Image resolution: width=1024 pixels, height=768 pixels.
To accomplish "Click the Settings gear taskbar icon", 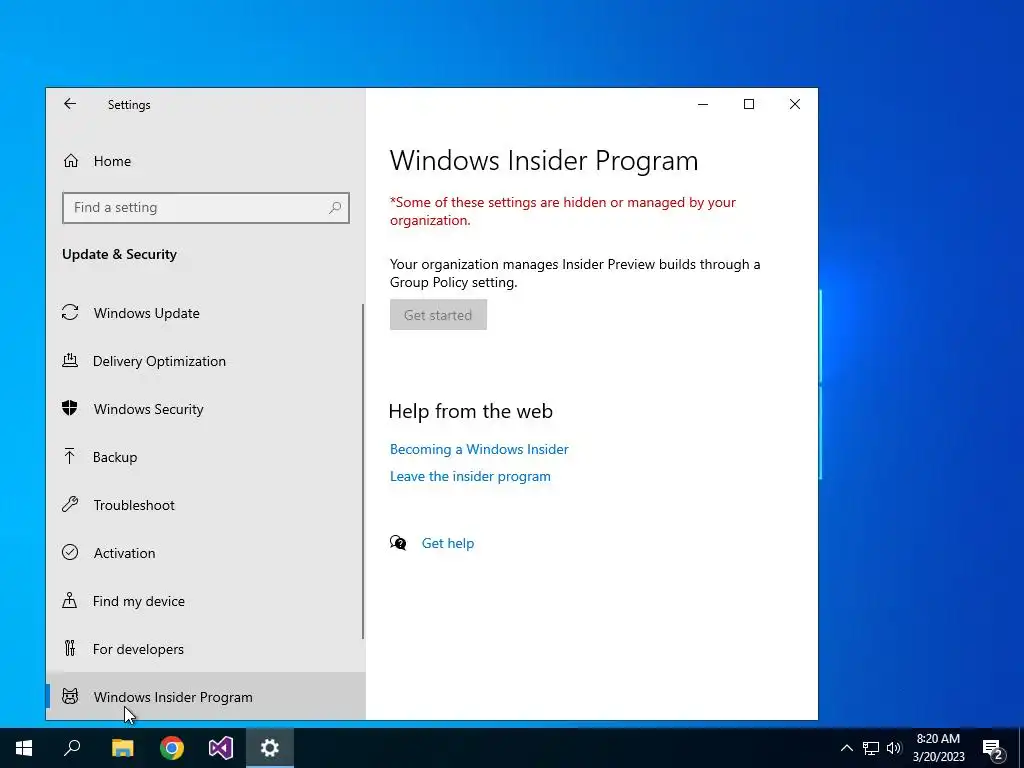I will point(270,748).
